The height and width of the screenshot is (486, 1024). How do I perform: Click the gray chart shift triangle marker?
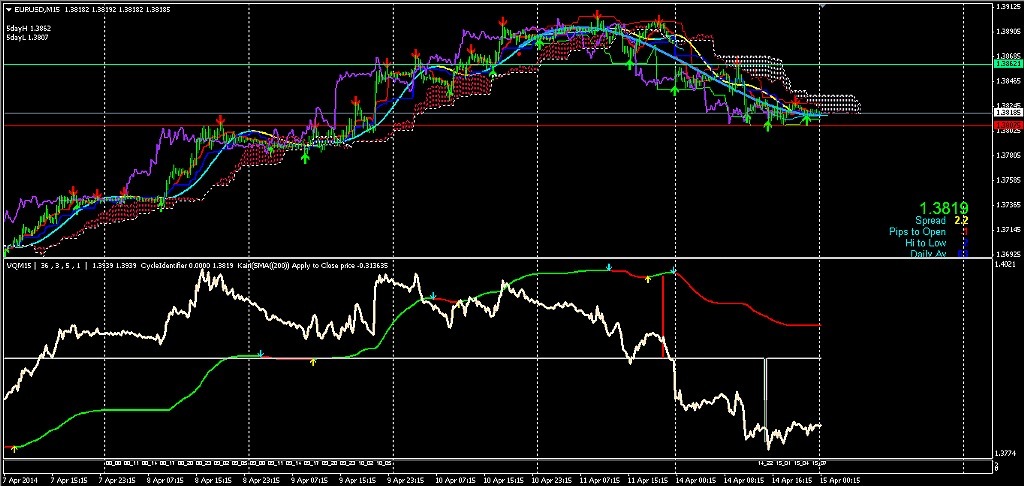(x=823, y=5)
